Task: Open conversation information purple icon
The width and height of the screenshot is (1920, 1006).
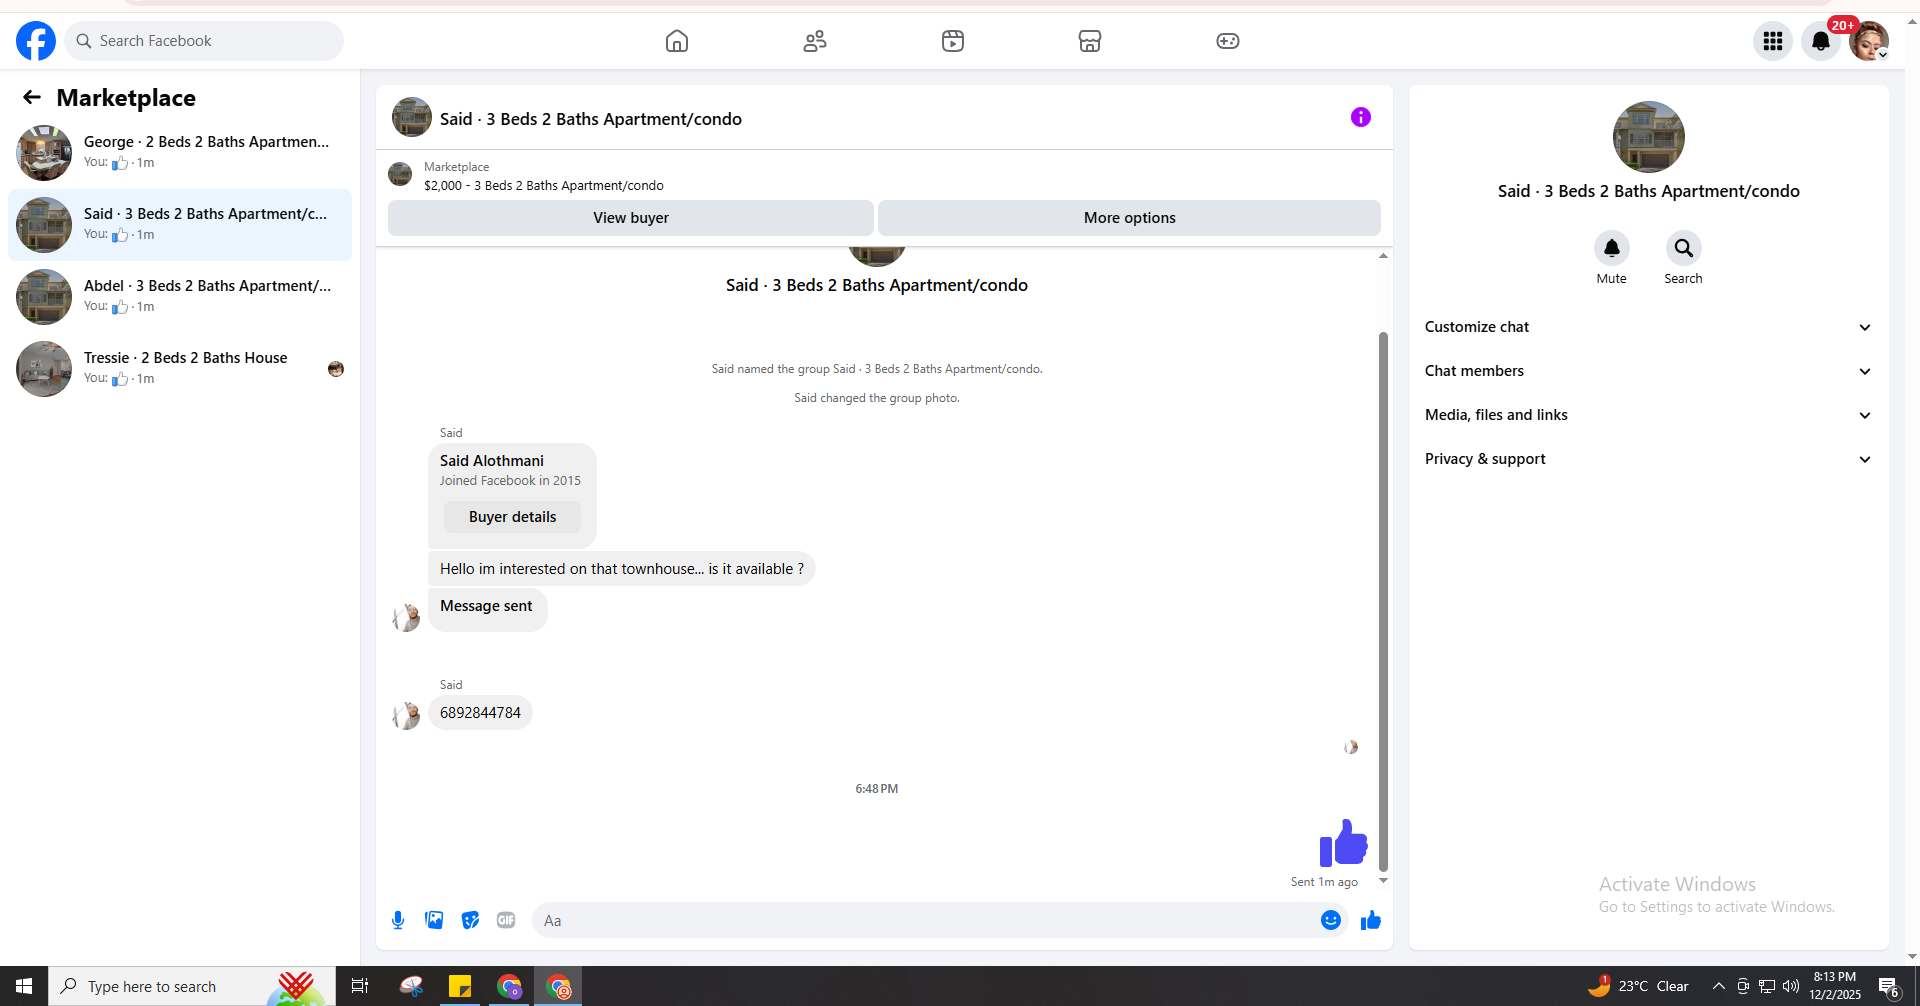Action: click(x=1360, y=117)
